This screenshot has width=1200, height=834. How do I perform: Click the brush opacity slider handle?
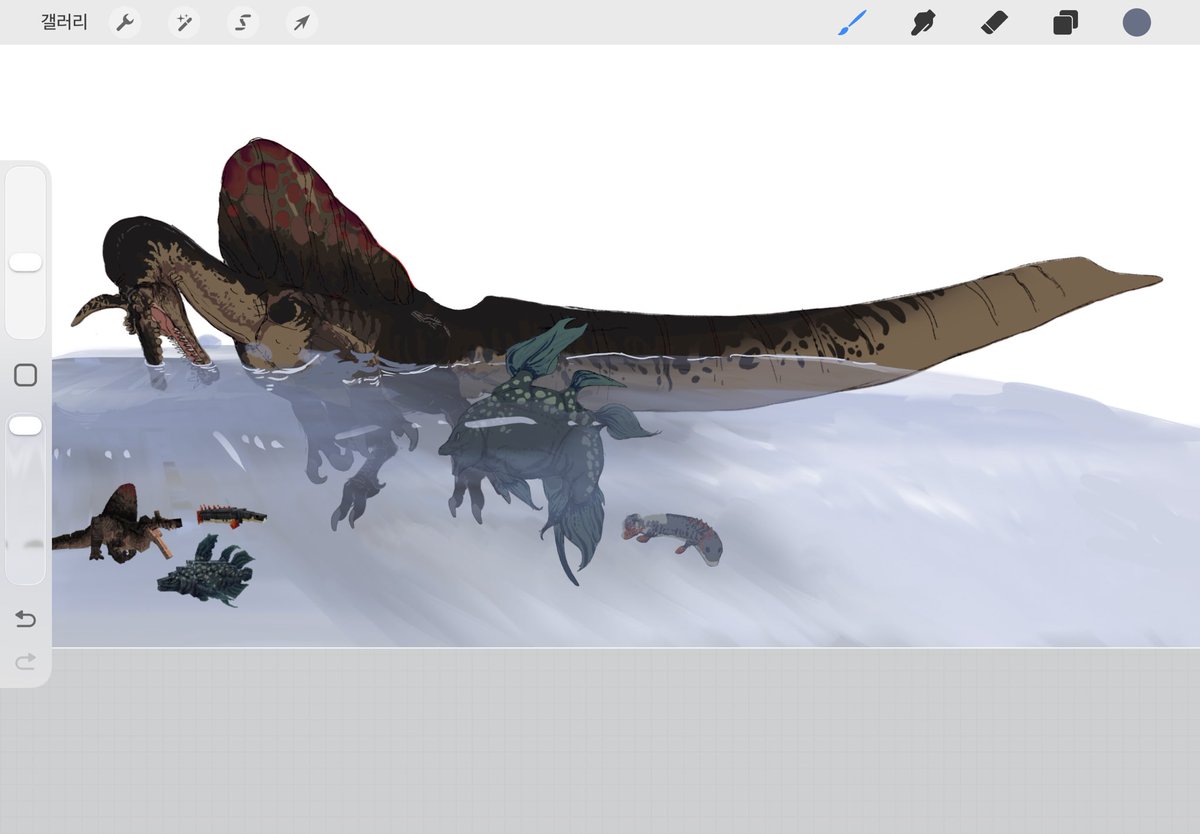point(25,426)
